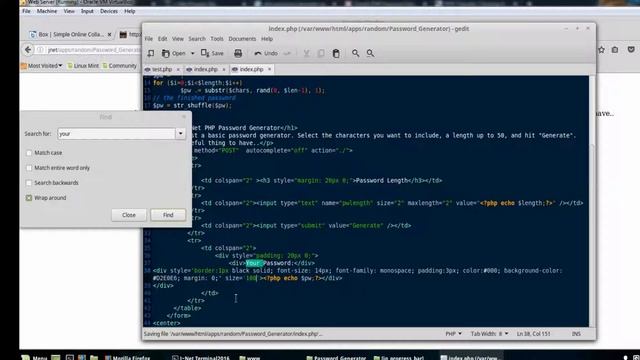Click Firefox bookmarks list icon
This screenshot has height=360, width=640.
[x=615, y=50]
